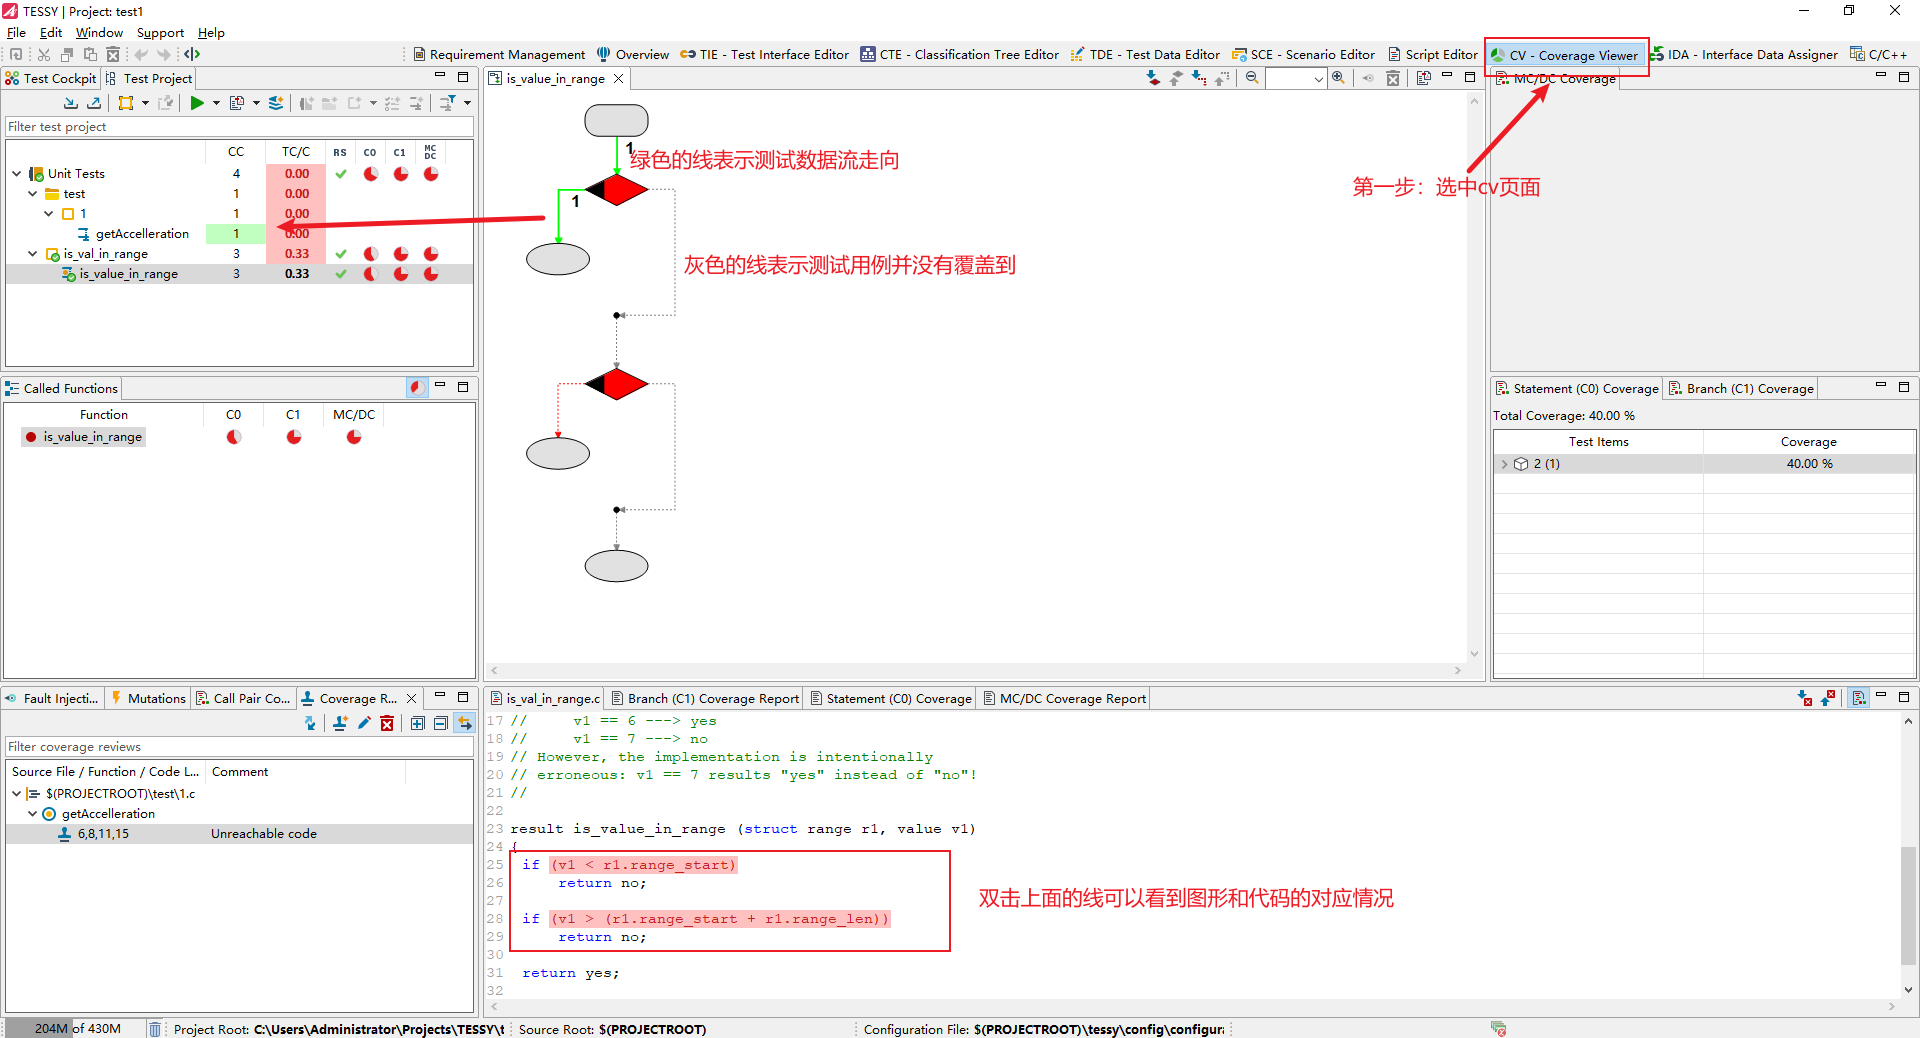
Task: Close the is_value_in_range flow chart tab
Action: click(x=619, y=79)
